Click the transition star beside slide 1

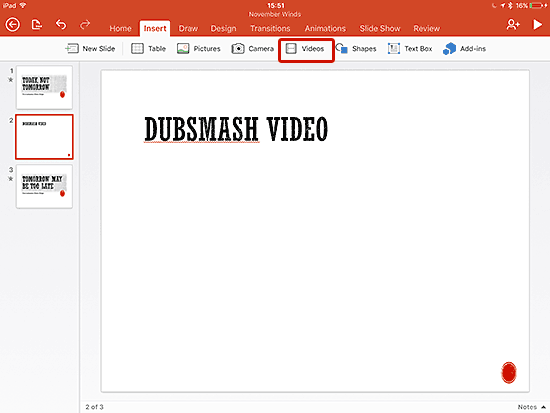click(x=11, y=80)
